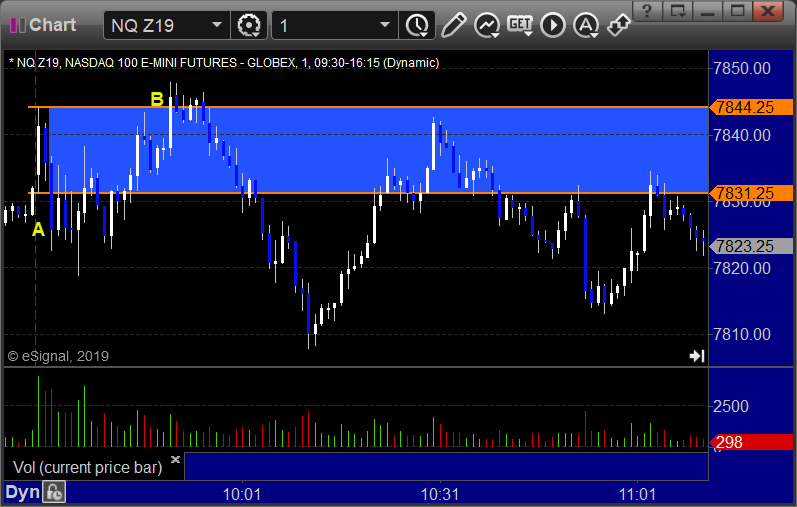This screenshot has height=507, width=797.
Task: Select the 7831.25 lower price line marker
Action: coord(751,193)
